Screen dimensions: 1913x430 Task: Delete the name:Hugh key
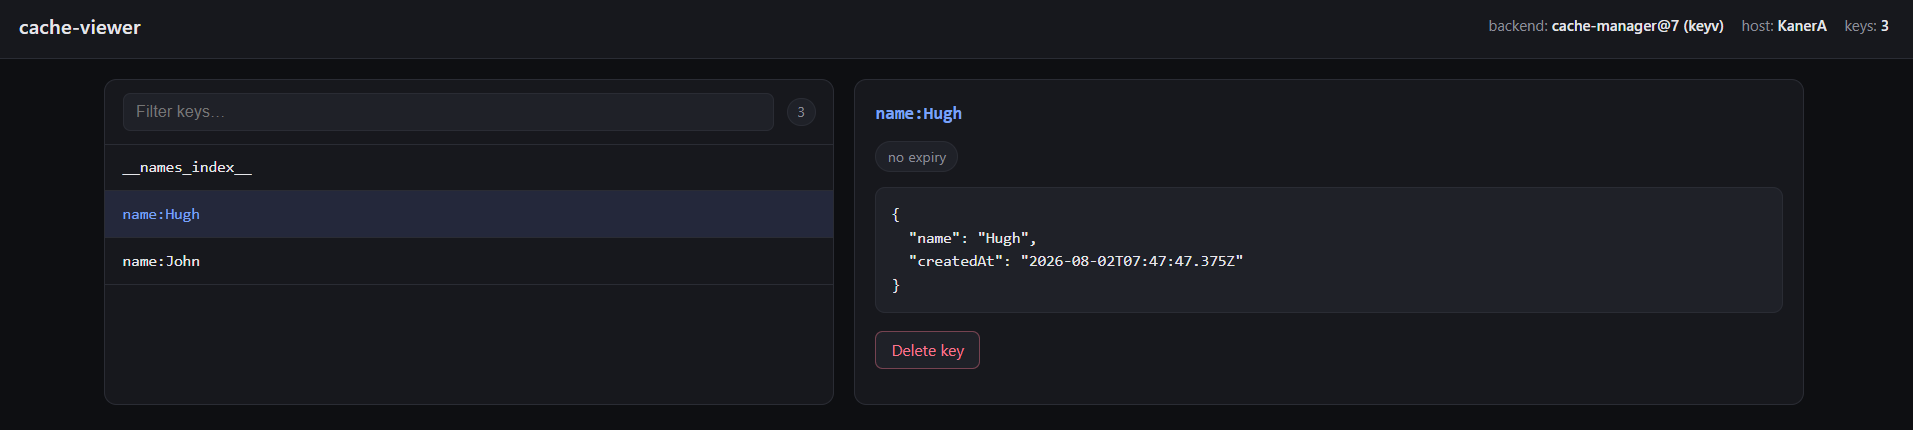927,350
